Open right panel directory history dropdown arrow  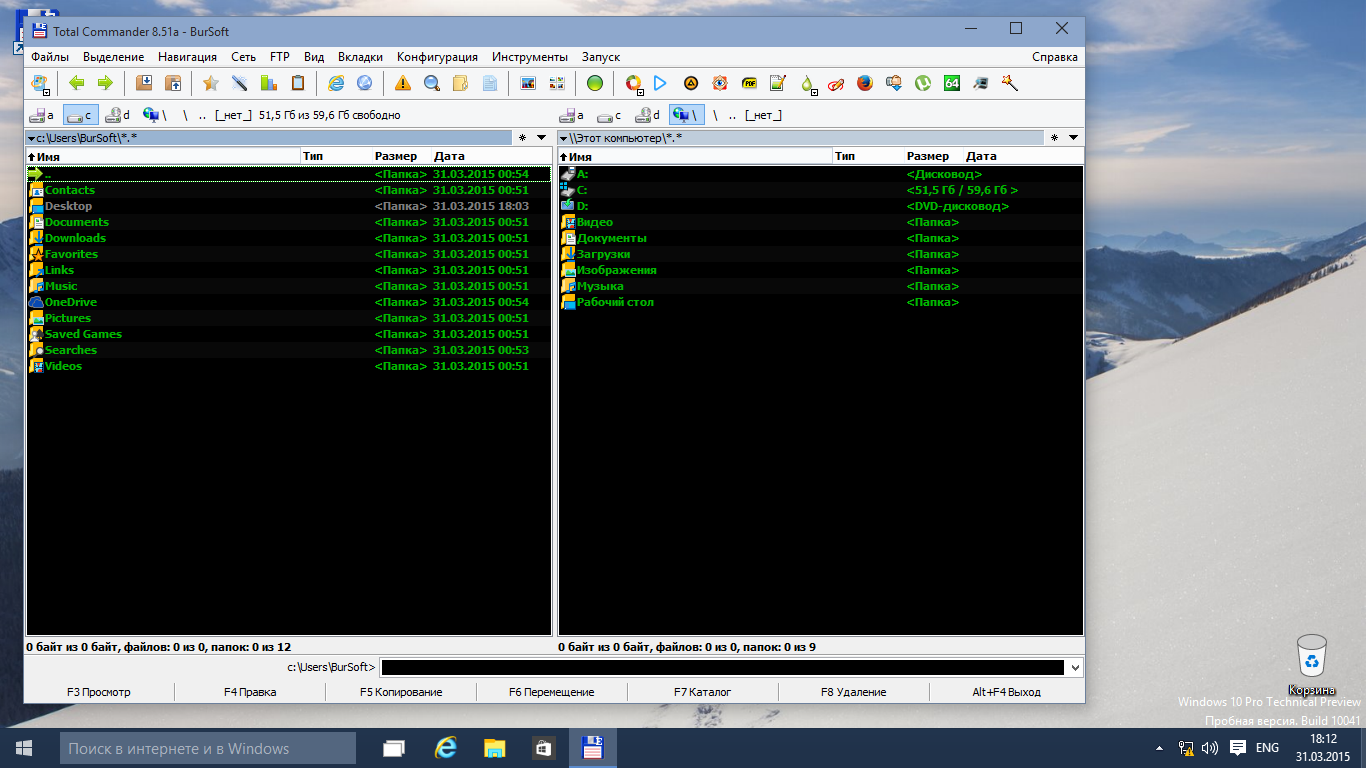pos(1073,137)
